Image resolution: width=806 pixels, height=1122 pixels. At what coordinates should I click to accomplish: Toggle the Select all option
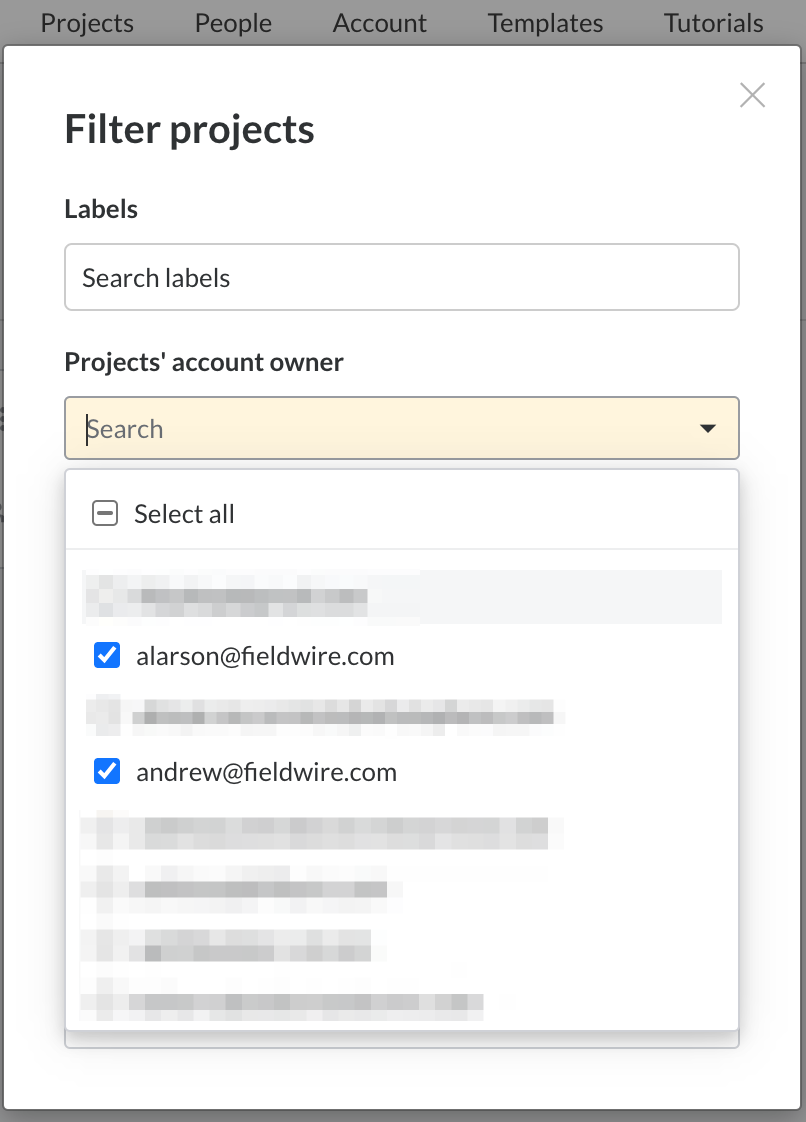[184, 513]
